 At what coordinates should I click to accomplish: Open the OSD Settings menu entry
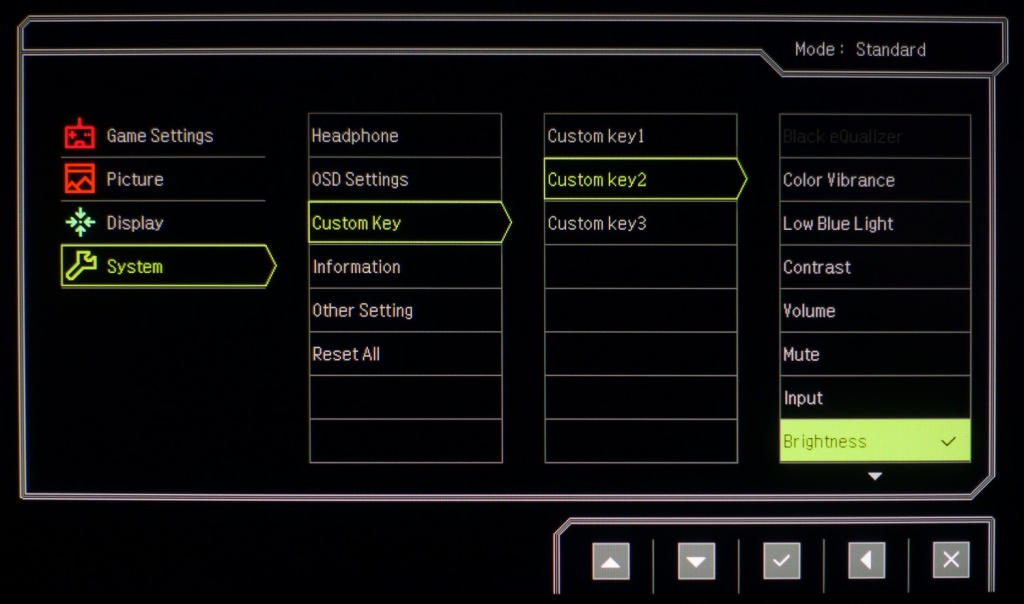405,180
